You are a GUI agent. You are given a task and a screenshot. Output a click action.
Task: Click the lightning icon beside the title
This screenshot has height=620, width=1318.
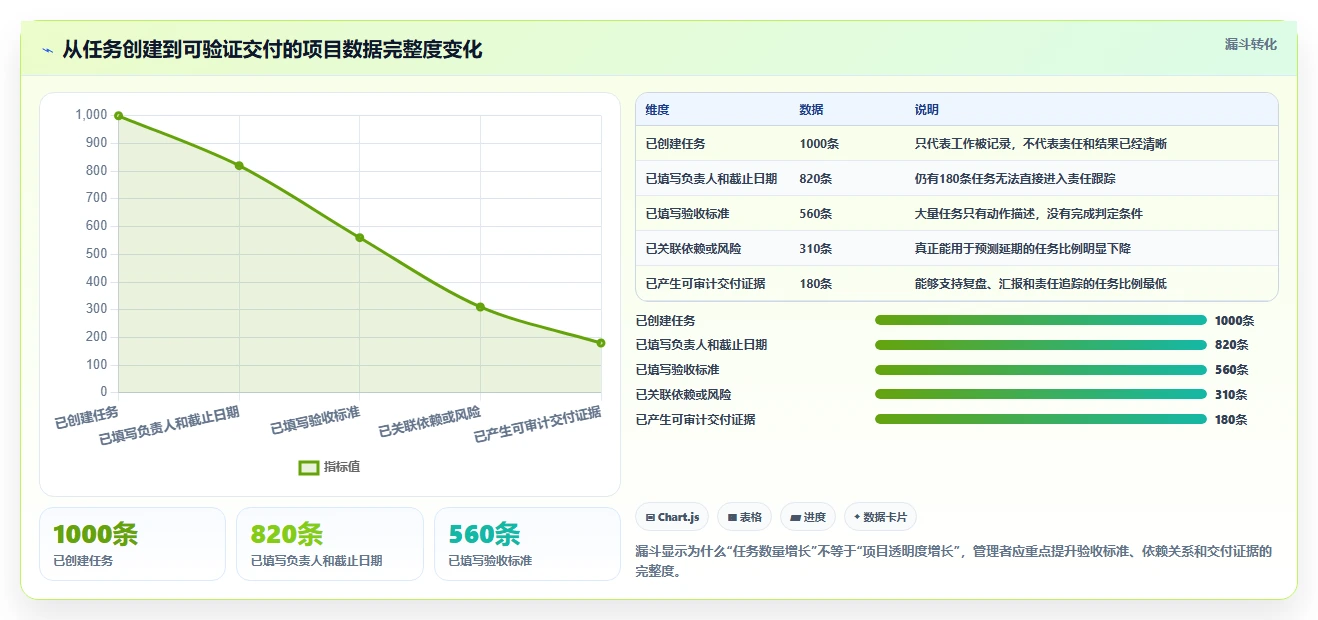tap(48, 50)
